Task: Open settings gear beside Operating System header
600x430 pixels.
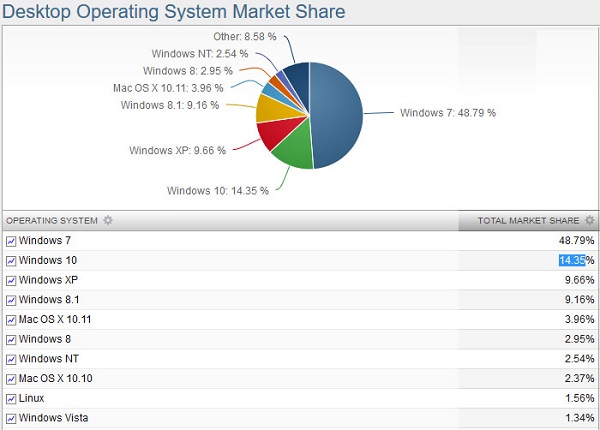Action: pyautogui.click(x=108, y=220)
